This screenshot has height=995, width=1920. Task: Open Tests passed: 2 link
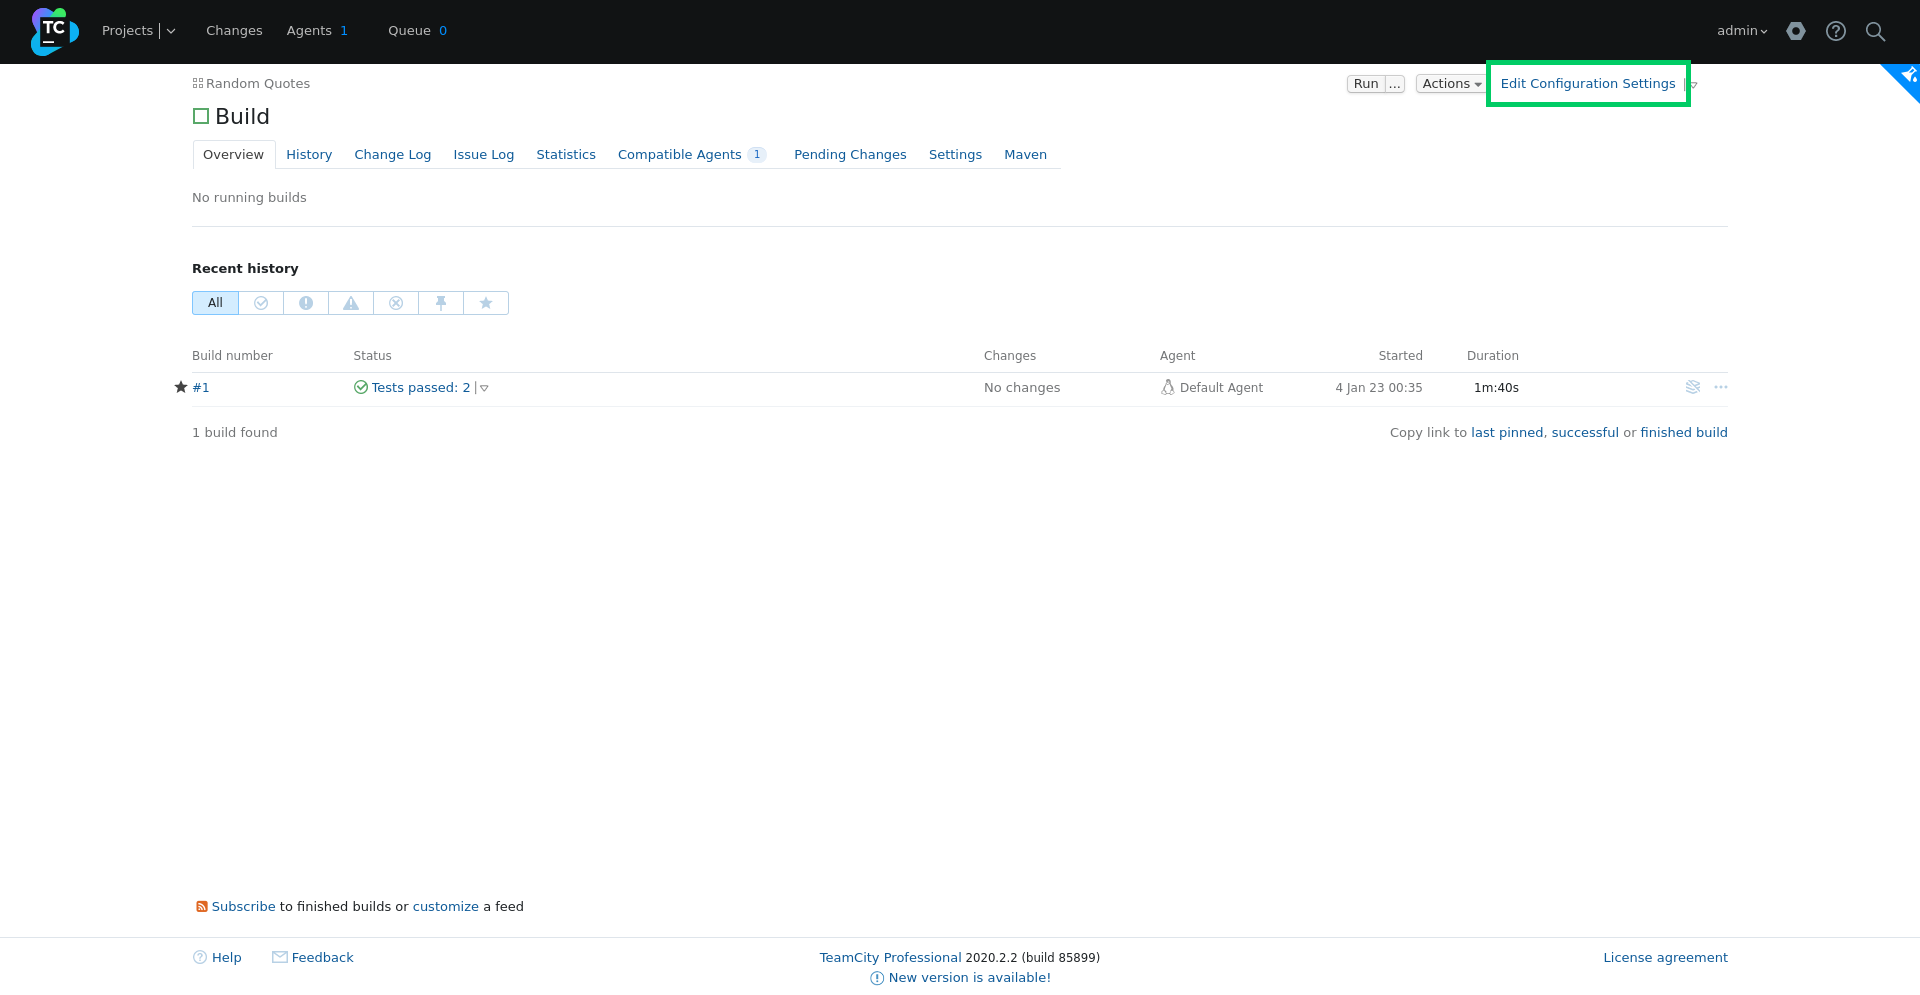pos(421,388)
